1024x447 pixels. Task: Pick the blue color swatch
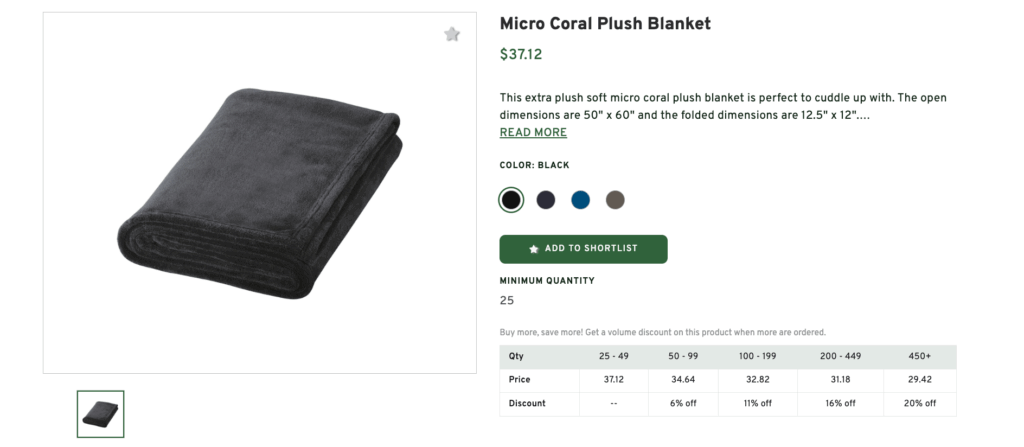click(581, 200)
